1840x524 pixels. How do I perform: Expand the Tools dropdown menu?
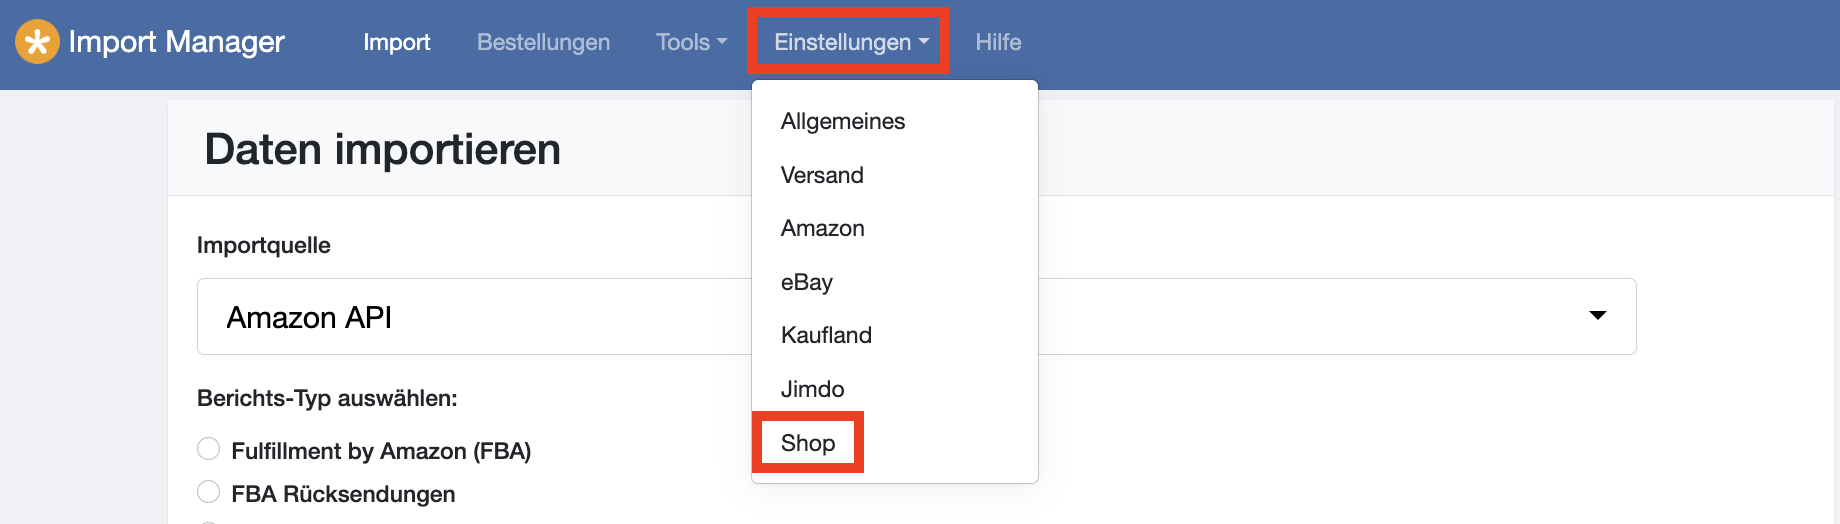pos(691,42)
